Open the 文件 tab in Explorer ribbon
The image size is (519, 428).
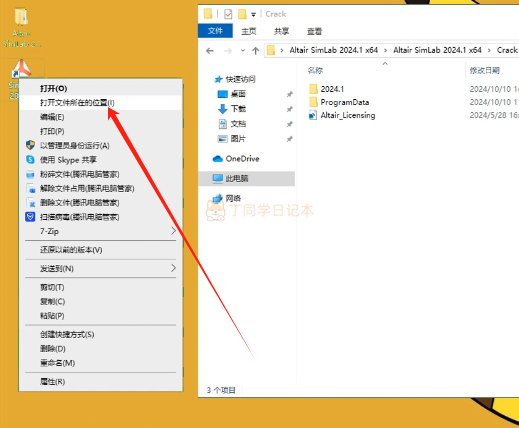coord(215,31)
